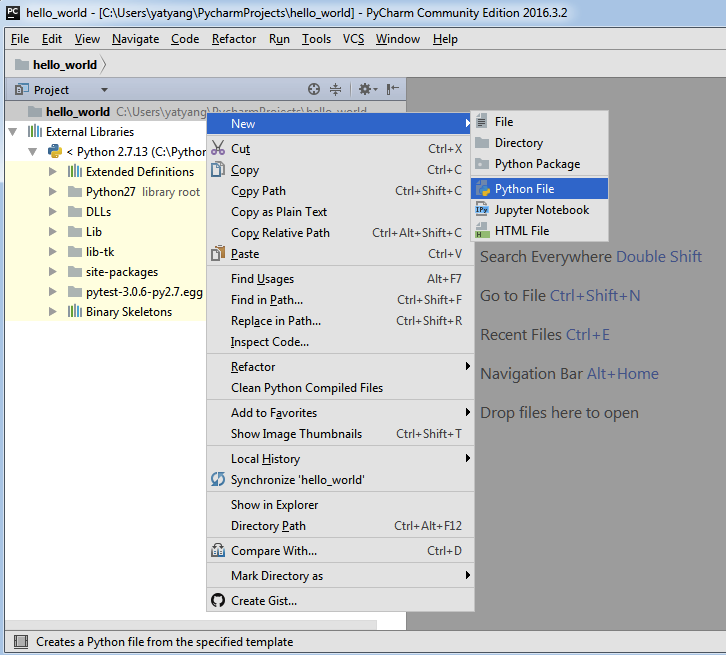The image size is (726, 655).
Task: Select Find Usages in context menu
Action: tap(340, 279)
